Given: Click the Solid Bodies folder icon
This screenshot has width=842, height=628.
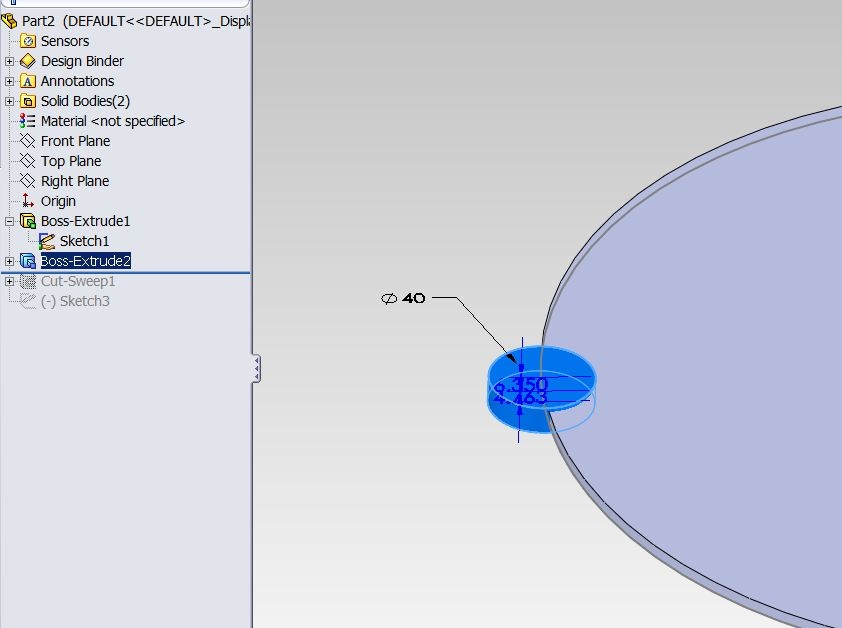Looking at the screenshot, I should (27, 101).
